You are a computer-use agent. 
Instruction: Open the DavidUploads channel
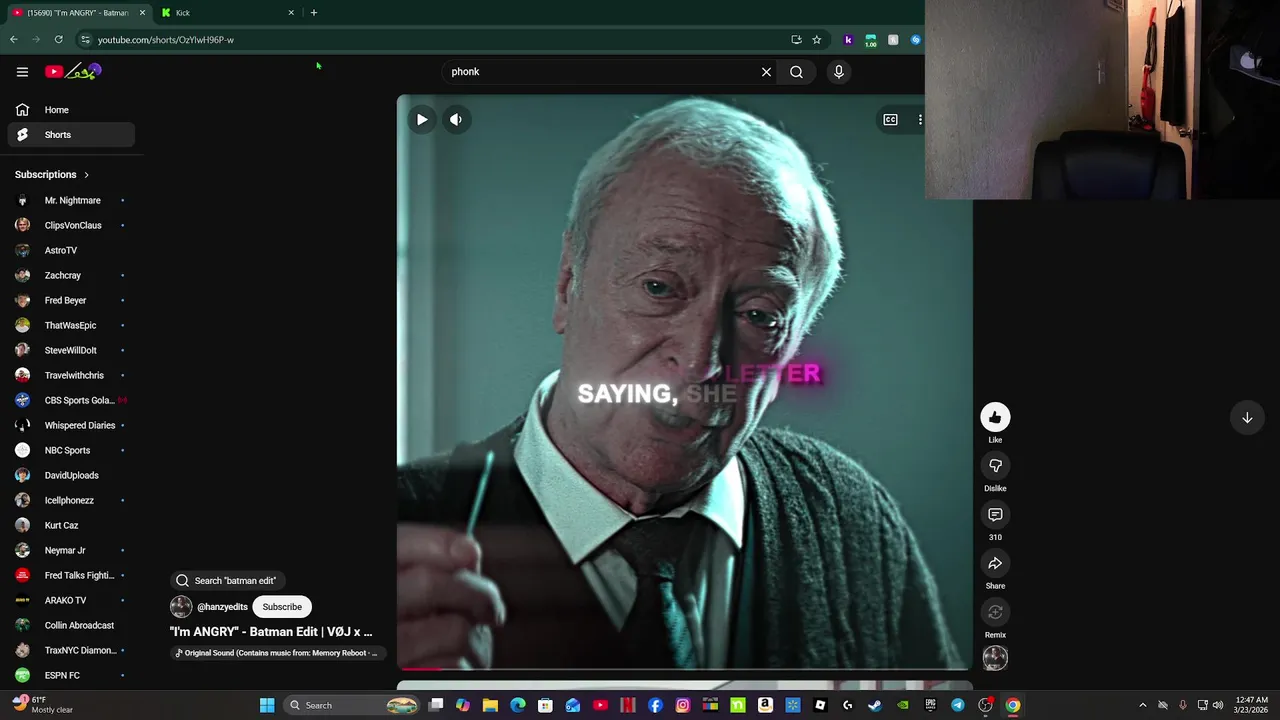tap(71, 475)
